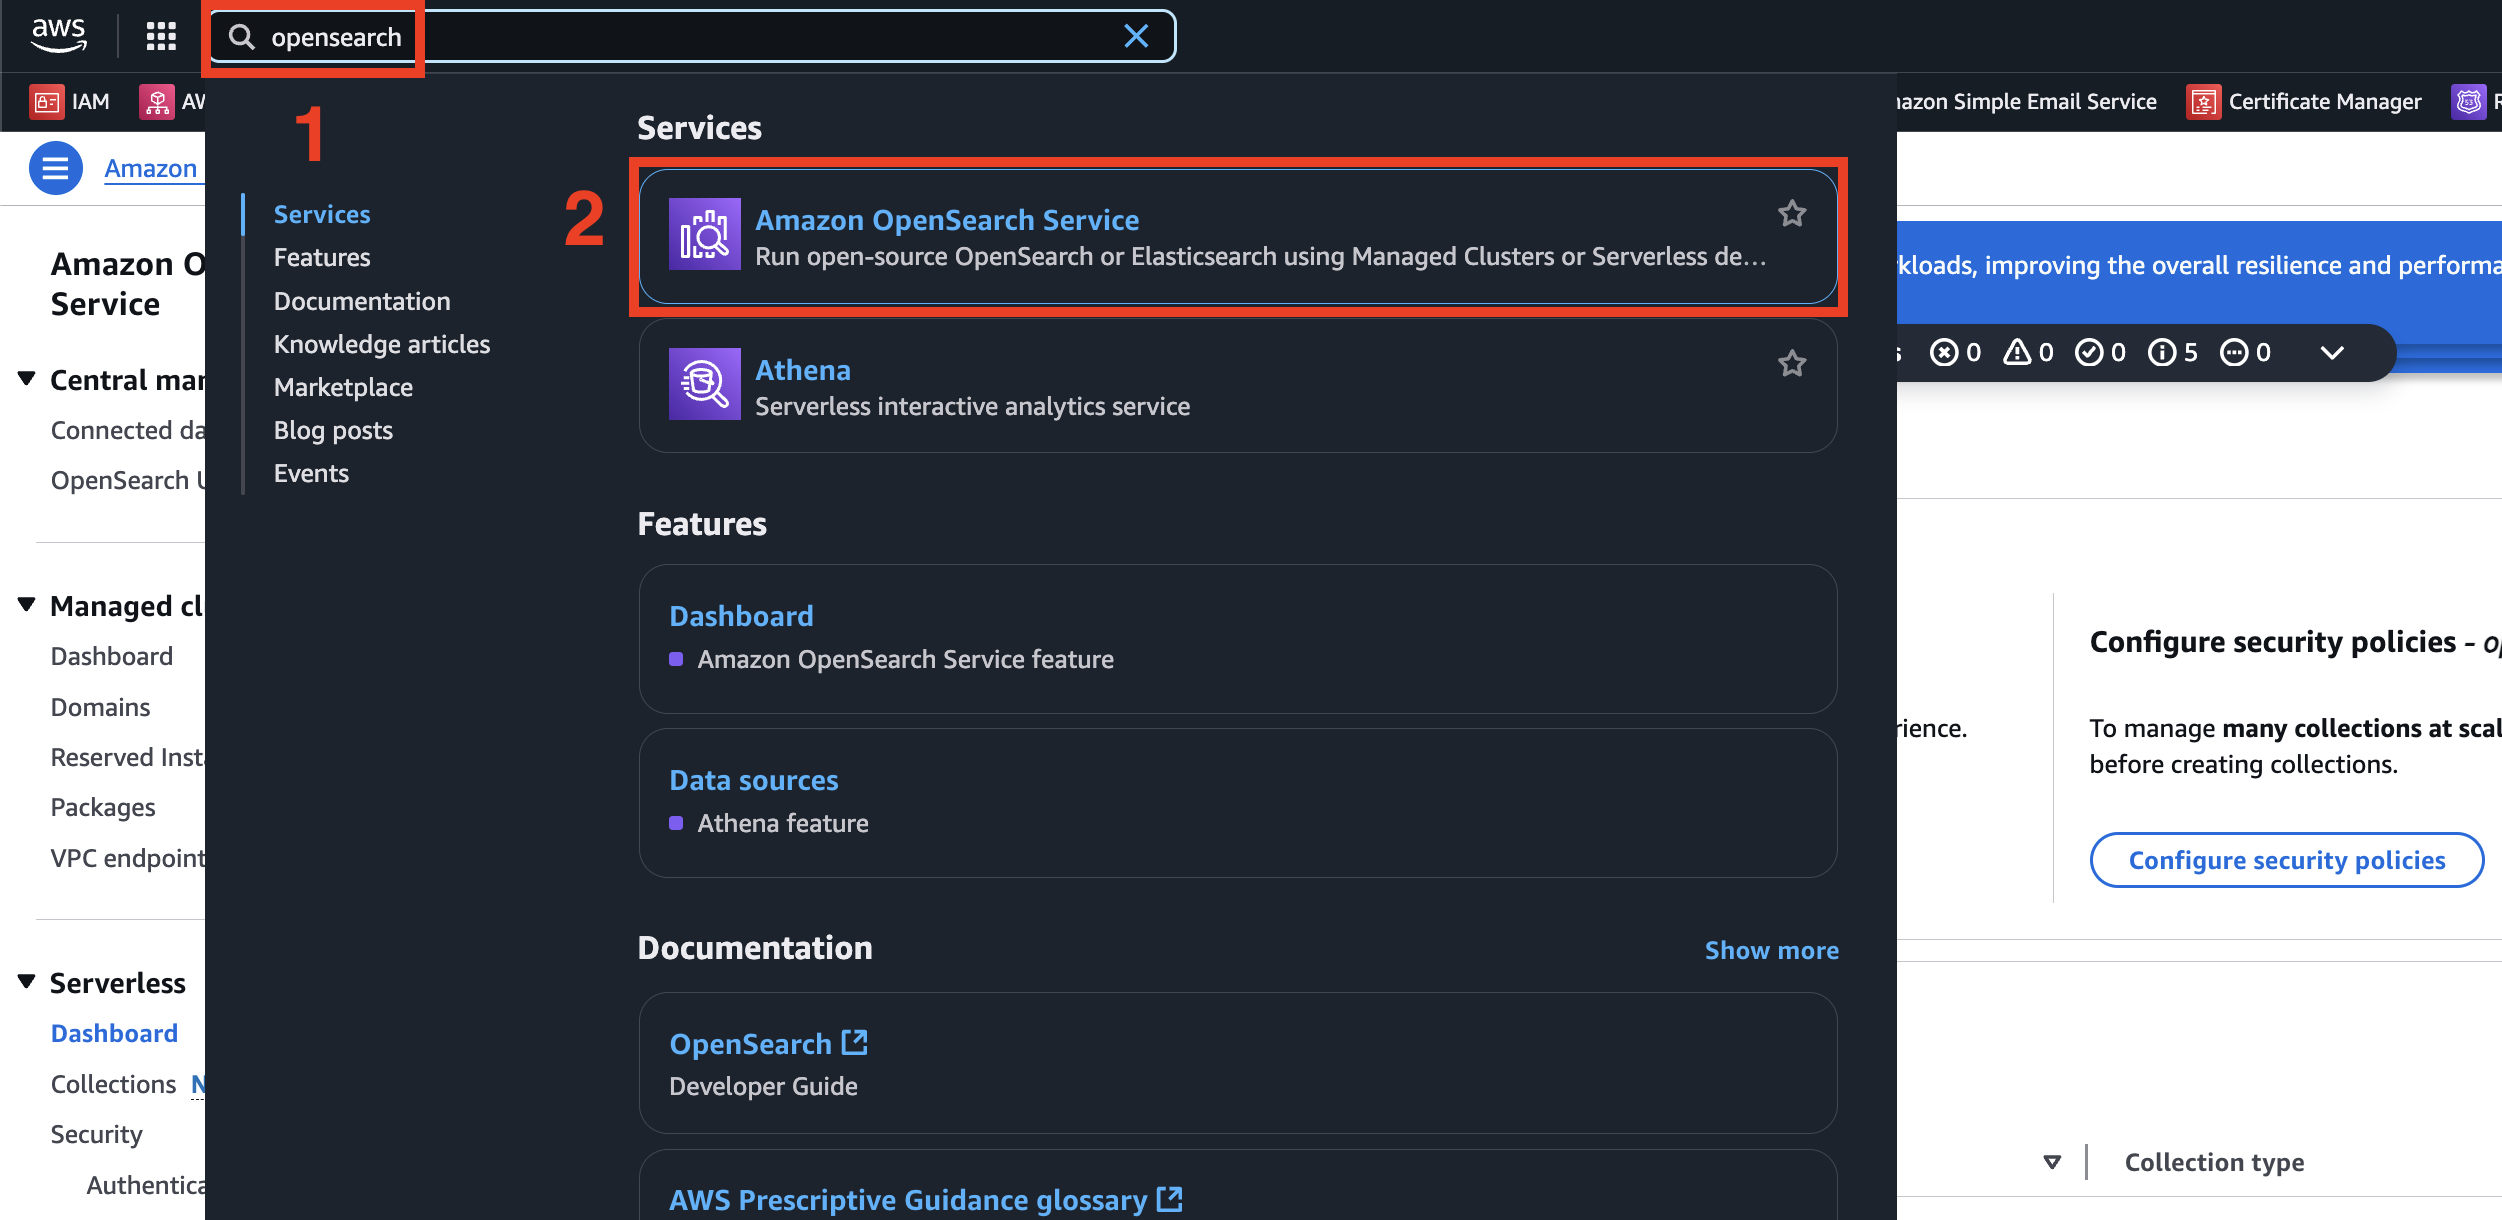Open the Serverless Dashboard sidebar item
The width and height of the screenshot is (2502, 1220).
(114, 1033)
